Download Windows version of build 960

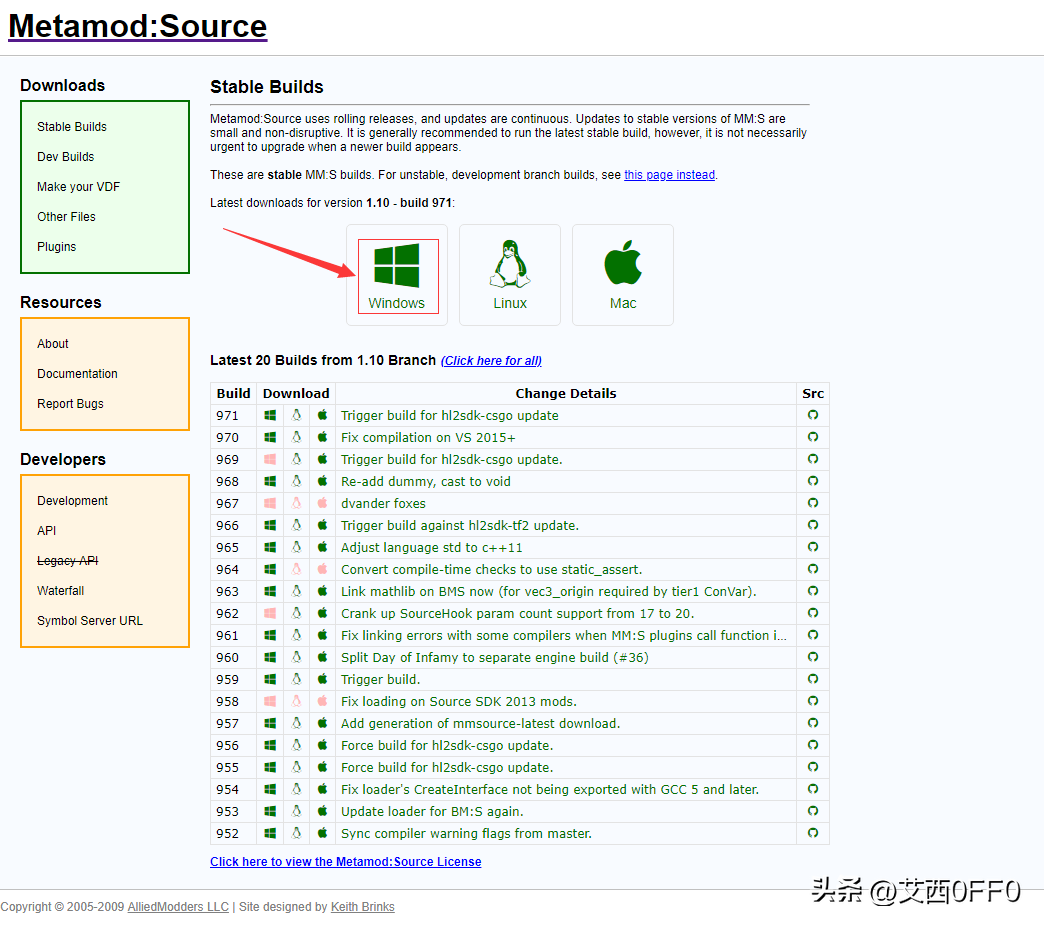click(x=270, y=658)
